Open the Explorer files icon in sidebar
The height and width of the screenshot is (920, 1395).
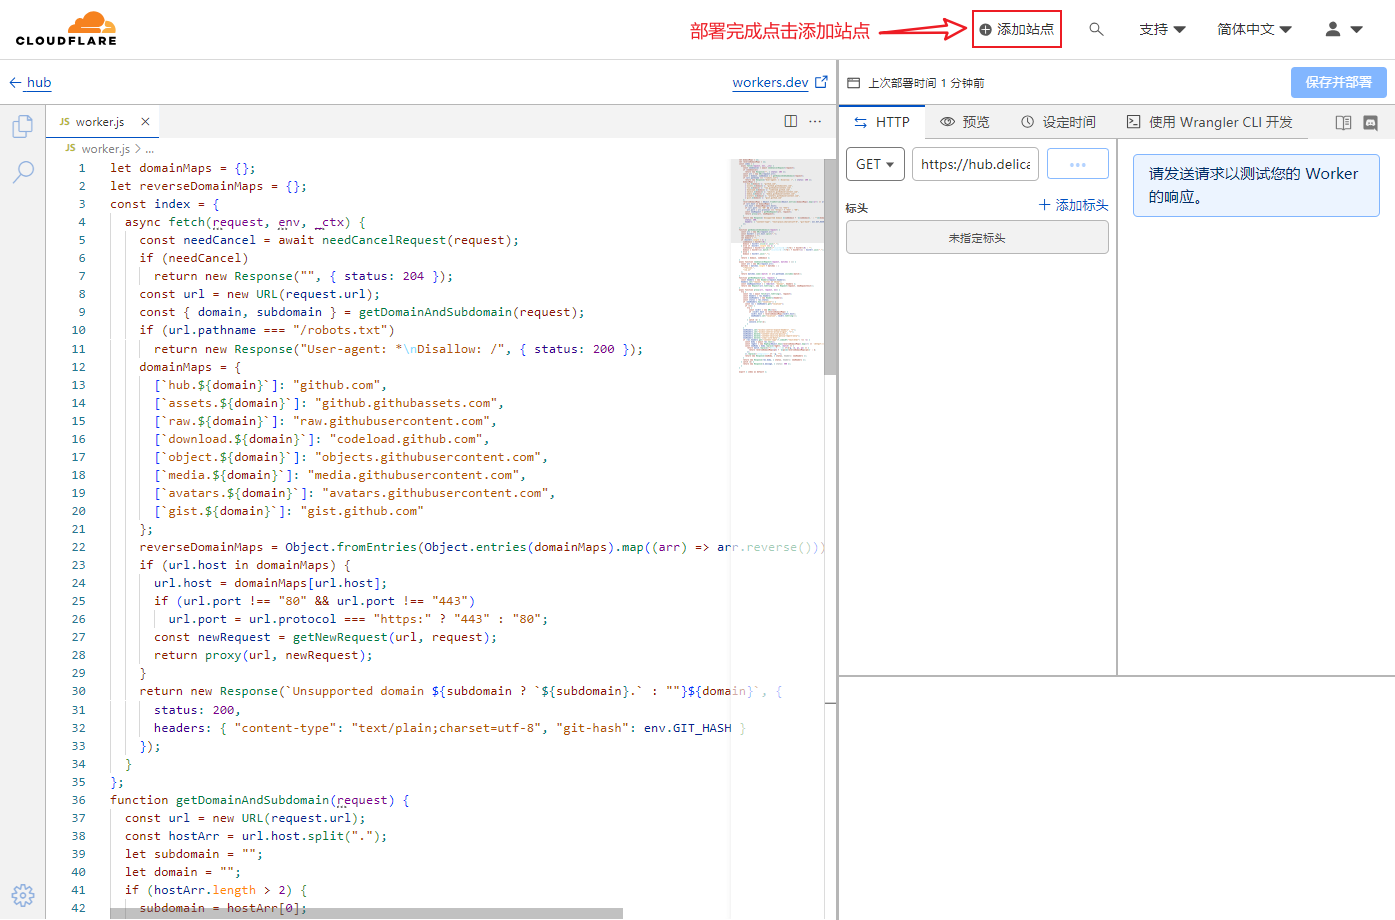(x=22, y=127)
